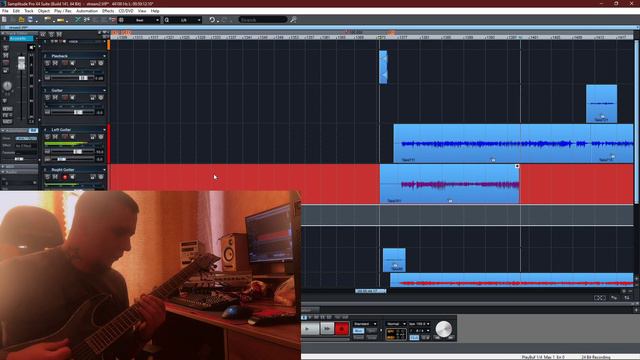
Task: Click the New project toolbar icon
Action: (4, 20)
